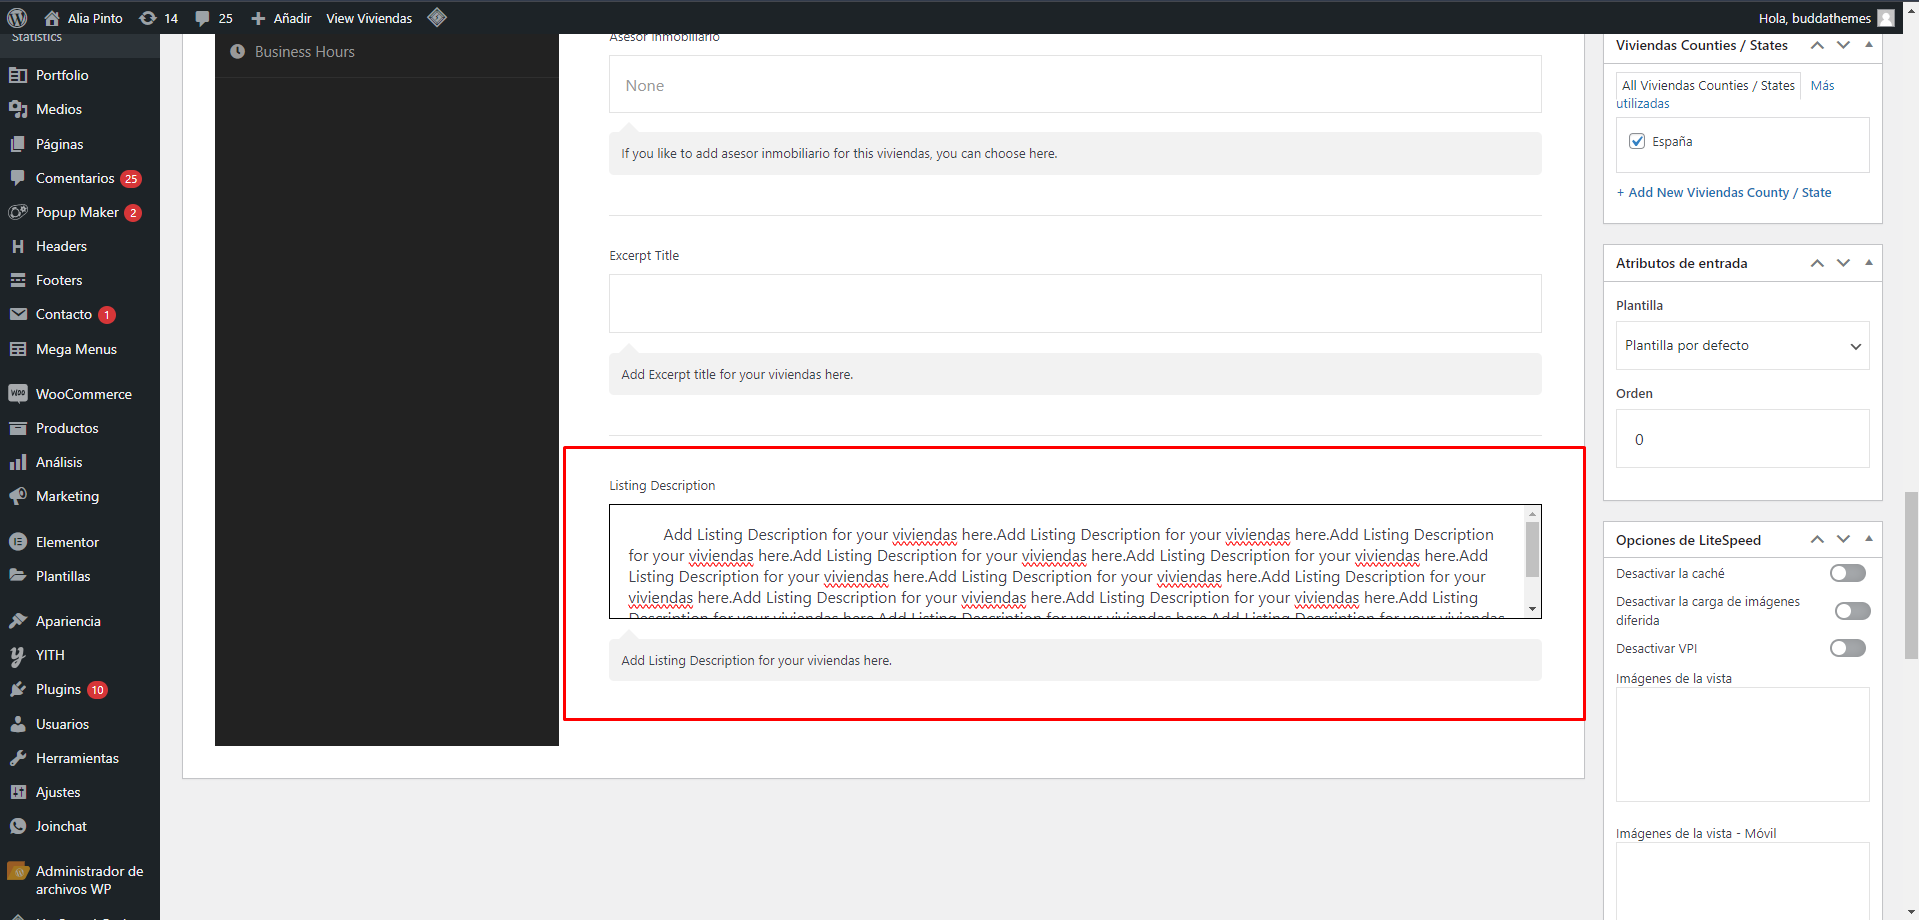Click the Popup Maker icon

coord(18,212)
